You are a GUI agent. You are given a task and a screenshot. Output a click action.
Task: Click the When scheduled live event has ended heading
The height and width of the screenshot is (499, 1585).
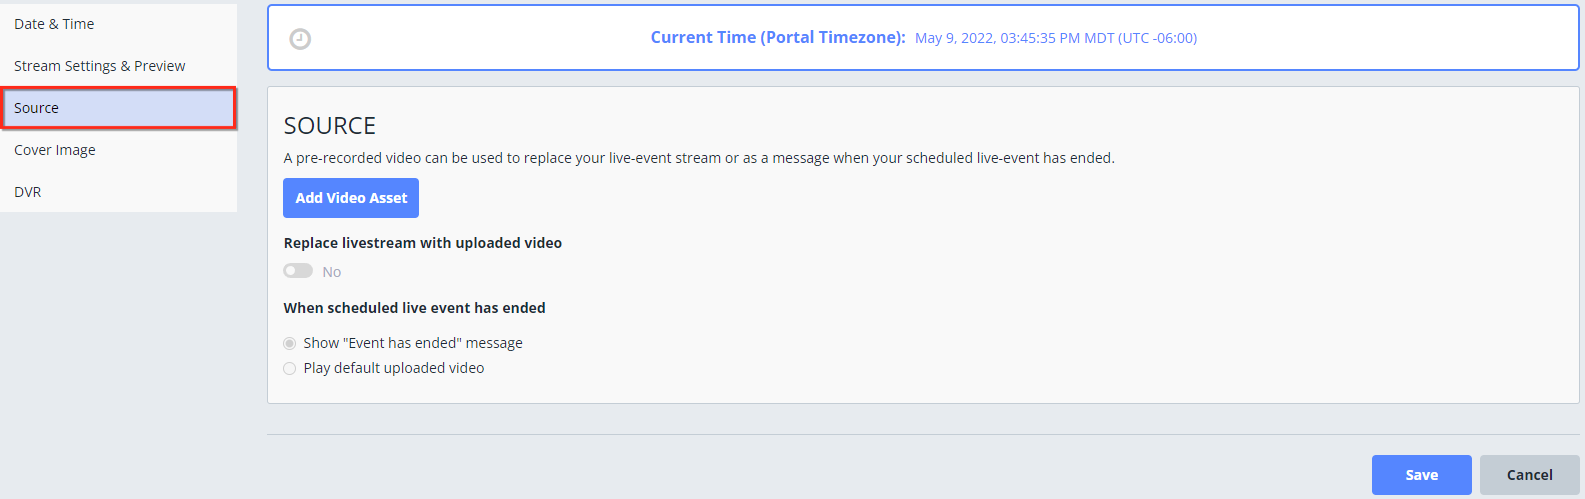tap(415, 308)
